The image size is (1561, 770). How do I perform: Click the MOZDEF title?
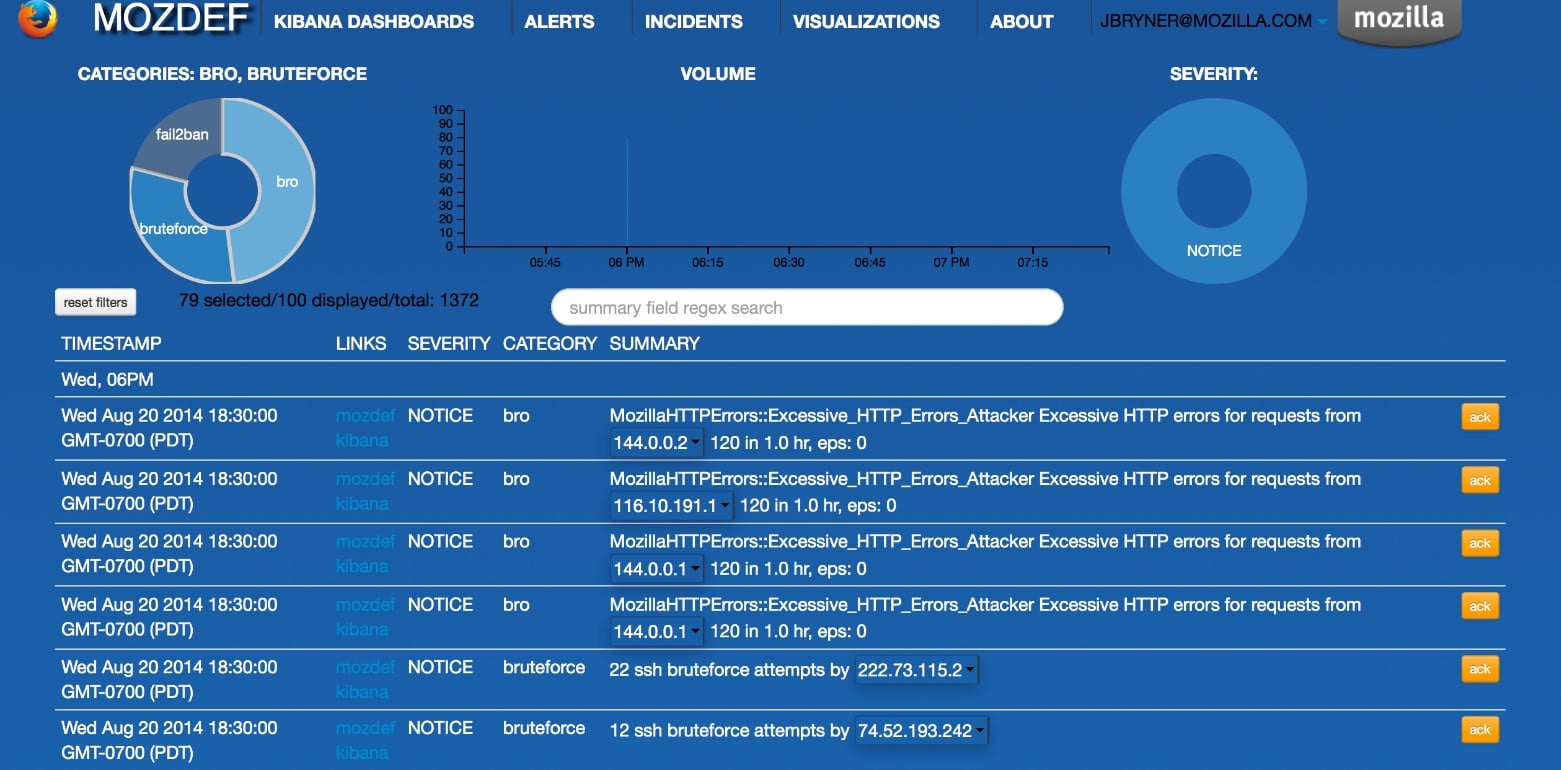[170, 19]
